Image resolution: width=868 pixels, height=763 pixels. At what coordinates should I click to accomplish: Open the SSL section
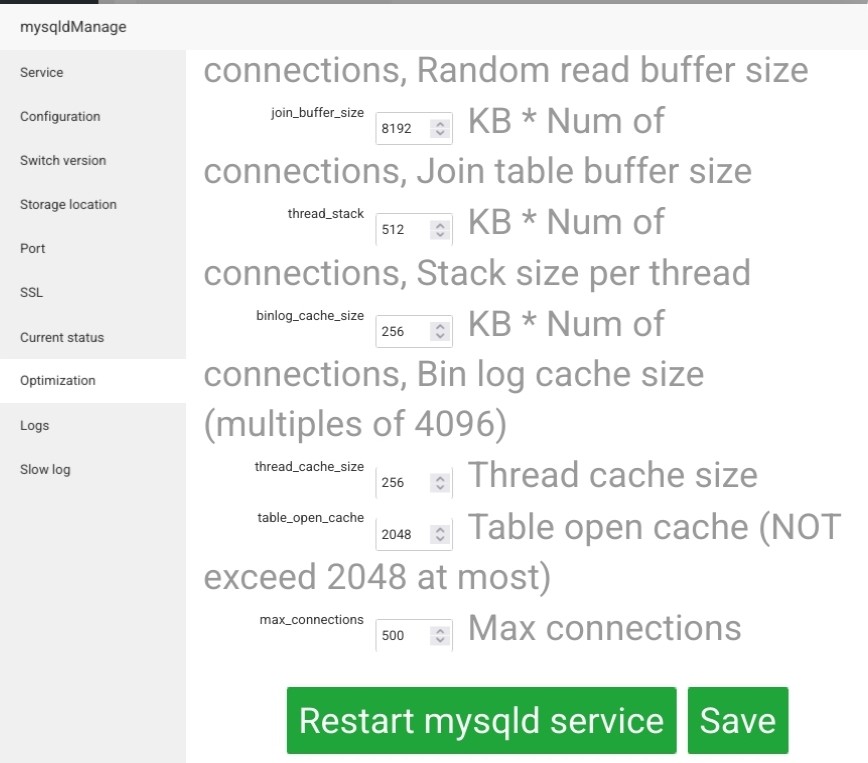pyautogui.click(x=31, y=293)
